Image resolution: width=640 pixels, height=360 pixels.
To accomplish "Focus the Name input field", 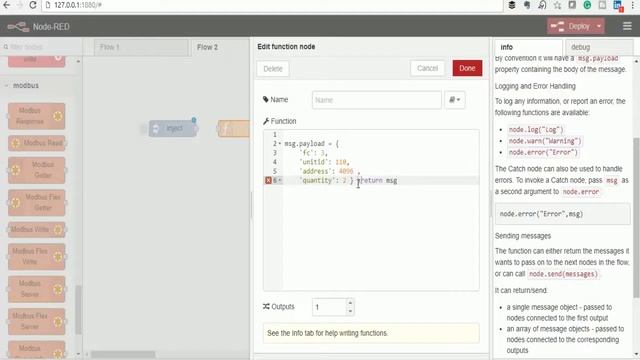I will [x=376, y=100].
